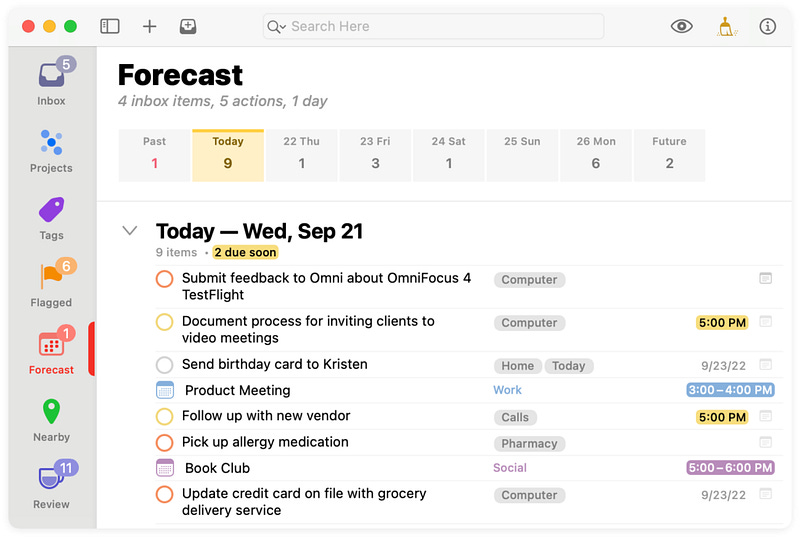Select 25 Sun in forecast
800x539 pixels.
coord(522,155)
